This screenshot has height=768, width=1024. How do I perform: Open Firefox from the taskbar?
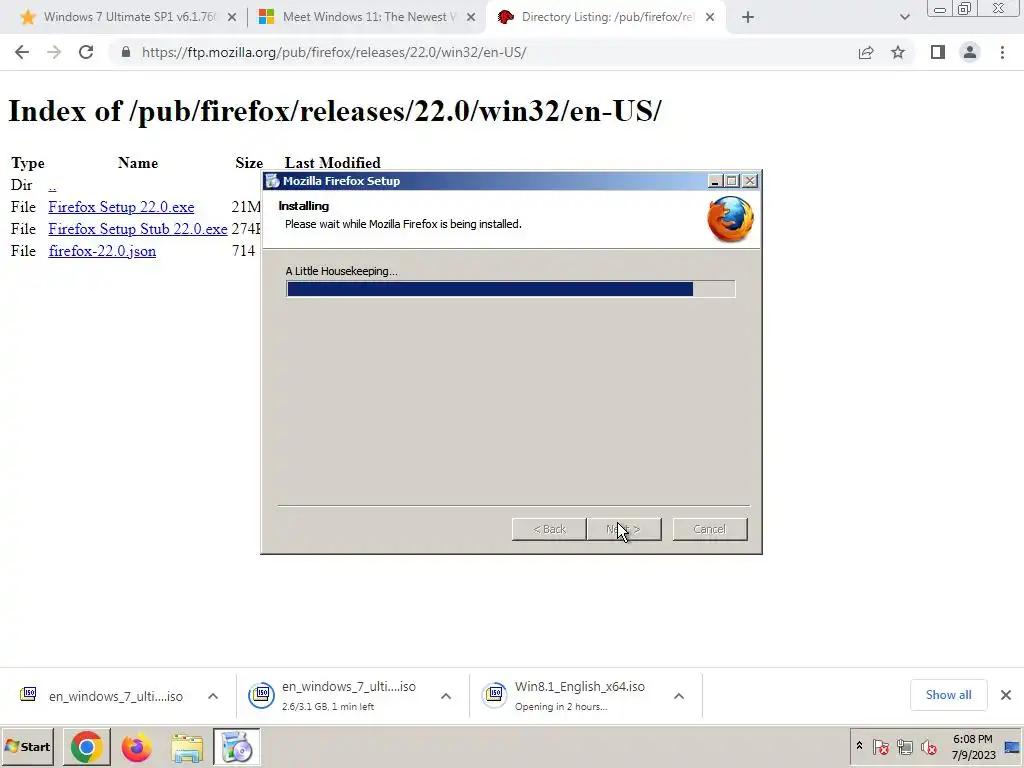pos(136,747)
